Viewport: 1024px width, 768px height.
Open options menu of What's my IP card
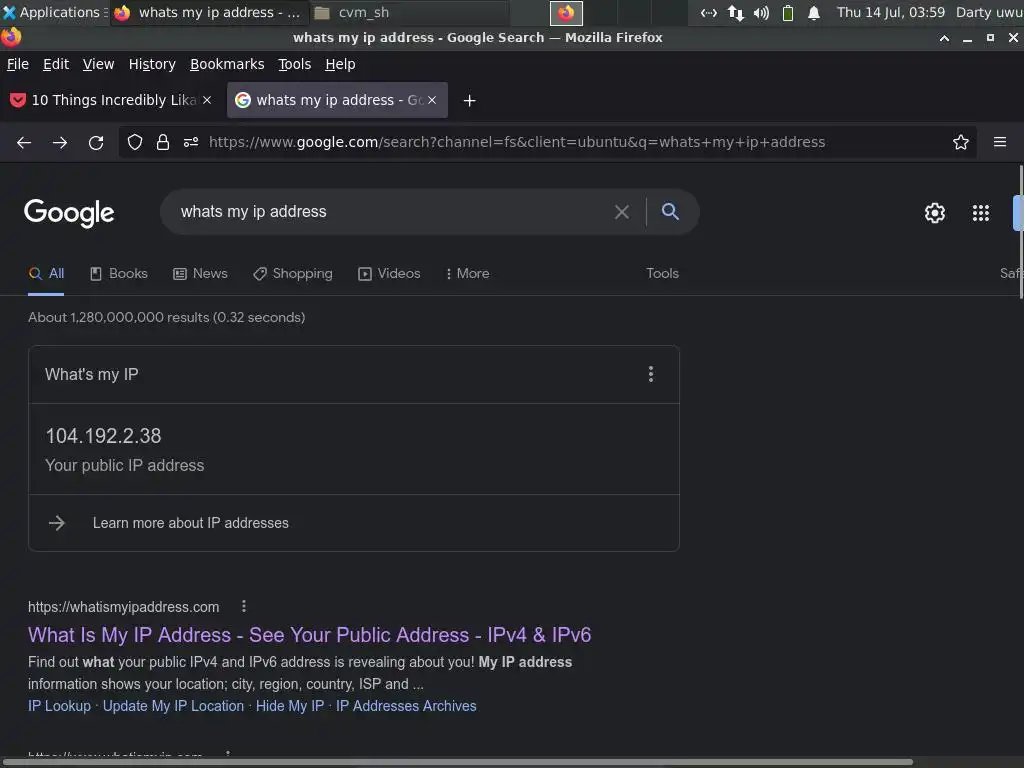(x=650, y=374)
